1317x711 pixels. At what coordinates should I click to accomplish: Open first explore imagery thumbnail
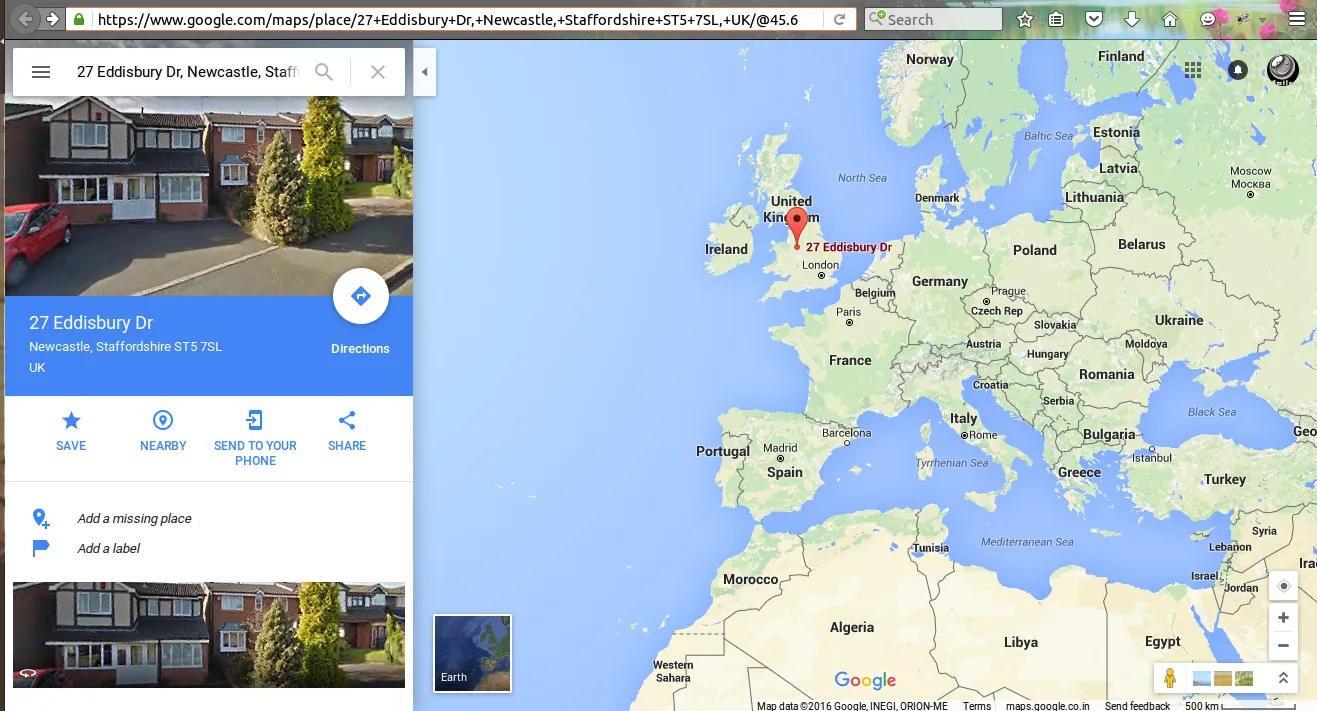click(1201, 678)
